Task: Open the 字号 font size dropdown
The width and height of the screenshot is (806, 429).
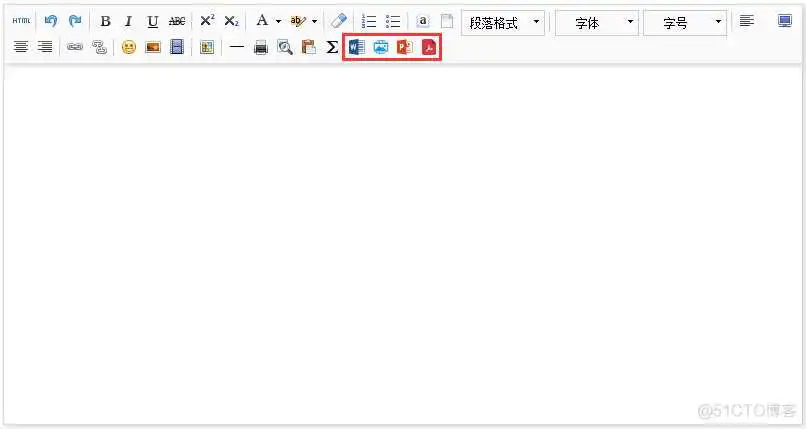Action: click(x=685, y=23)
